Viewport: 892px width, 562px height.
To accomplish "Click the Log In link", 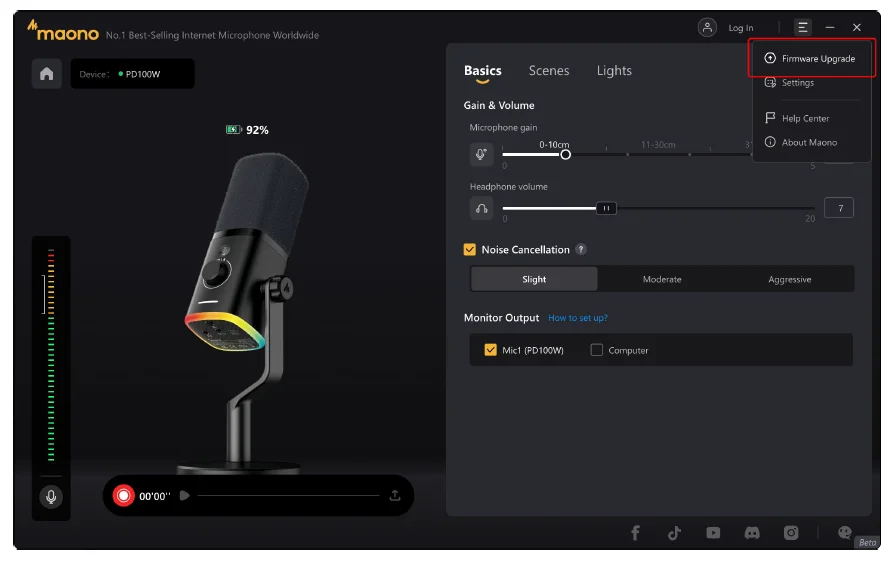I will click(x=741, y=28).
